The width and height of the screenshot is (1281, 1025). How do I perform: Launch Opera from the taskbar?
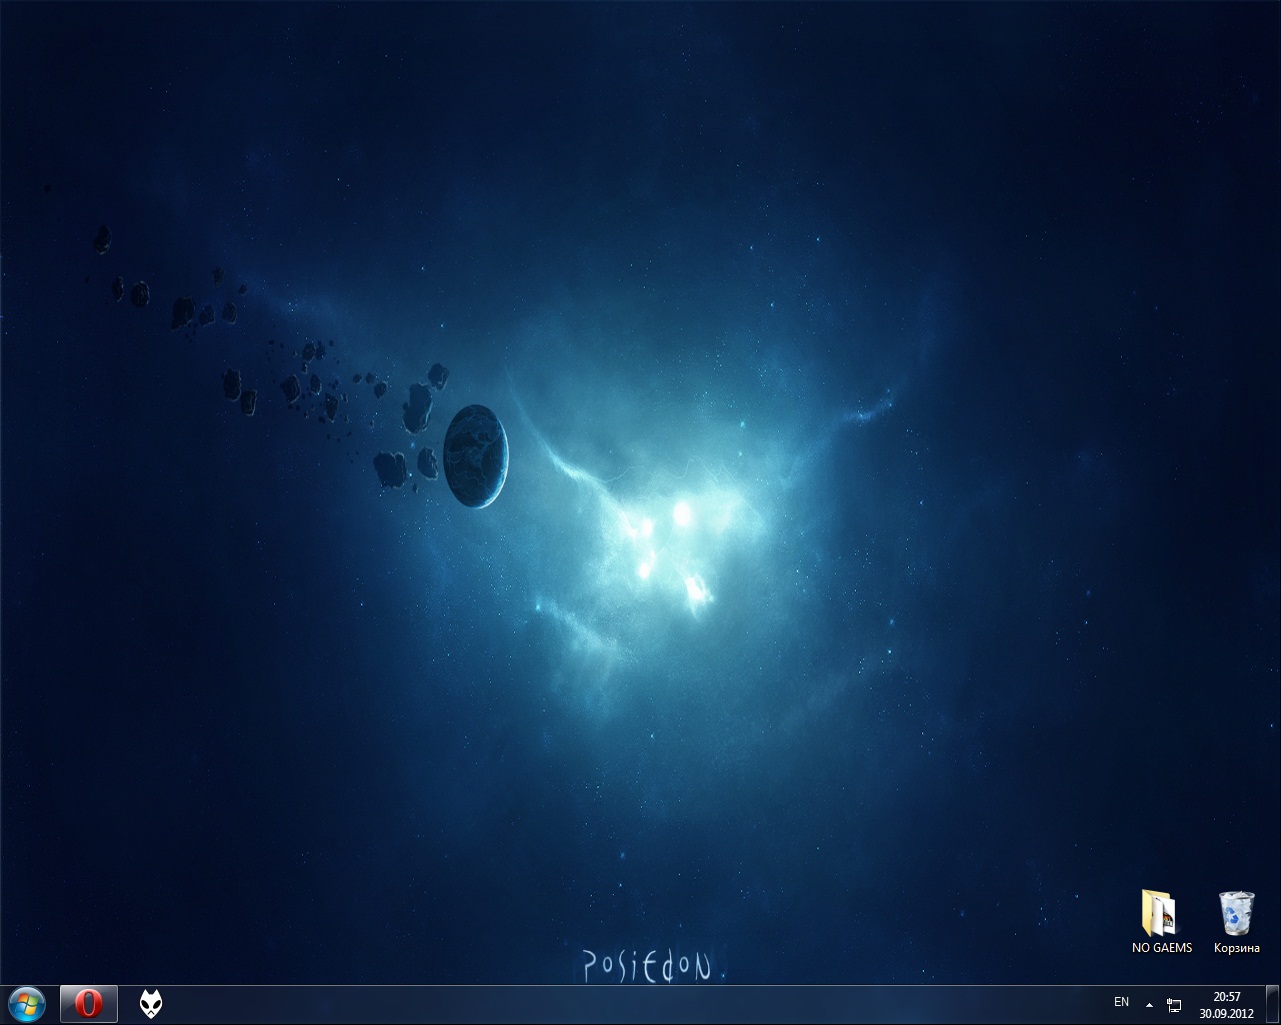click(89, 1003)
